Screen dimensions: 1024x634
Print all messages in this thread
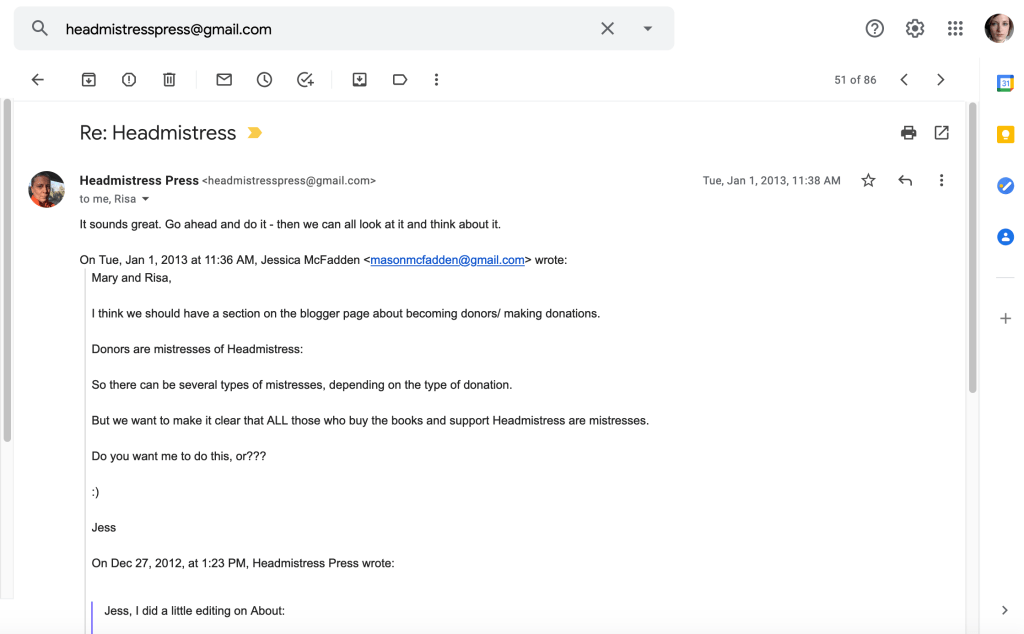point(908,133)
